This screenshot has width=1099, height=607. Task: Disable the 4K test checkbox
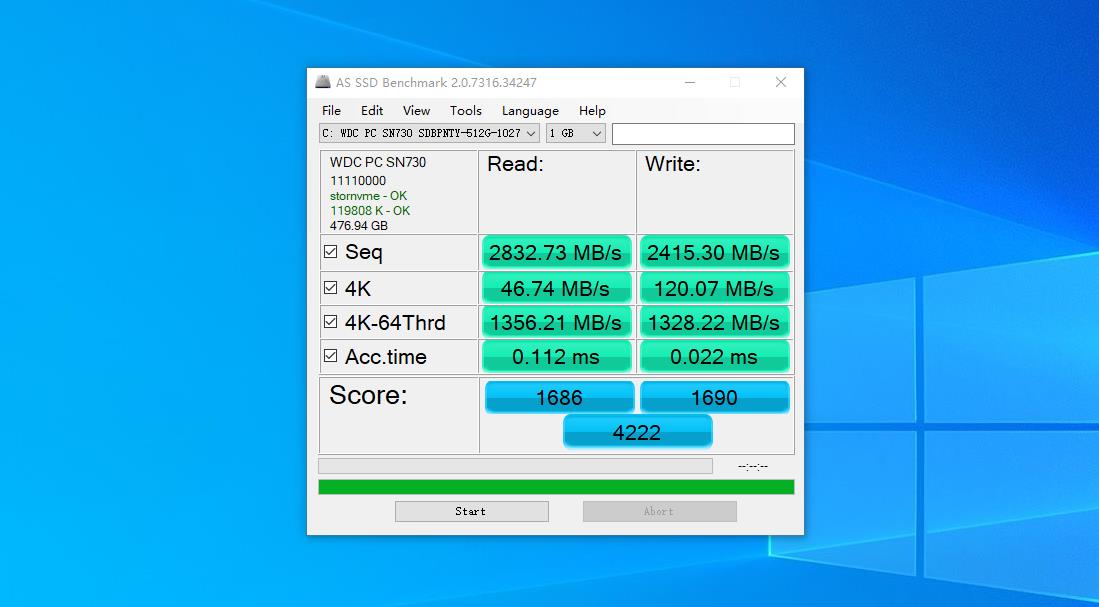pyautogui.click(x=331, y=287)
